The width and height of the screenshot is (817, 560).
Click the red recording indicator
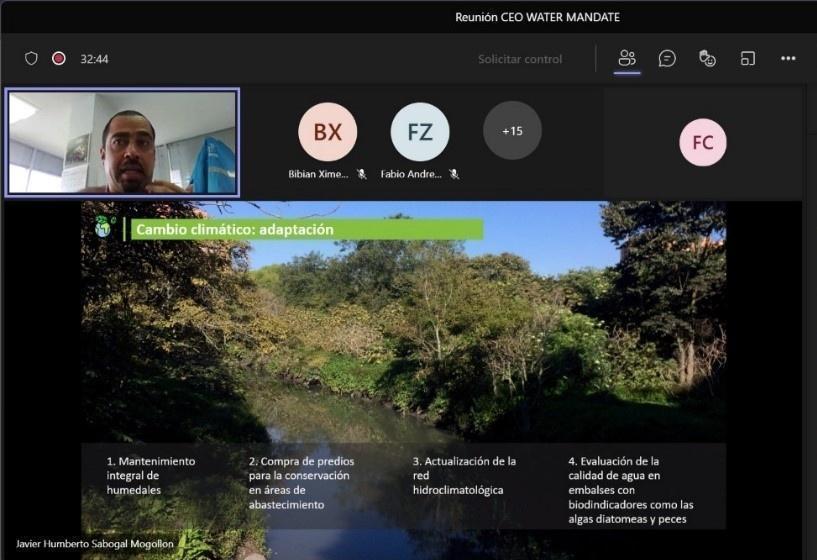click(59, 59)
